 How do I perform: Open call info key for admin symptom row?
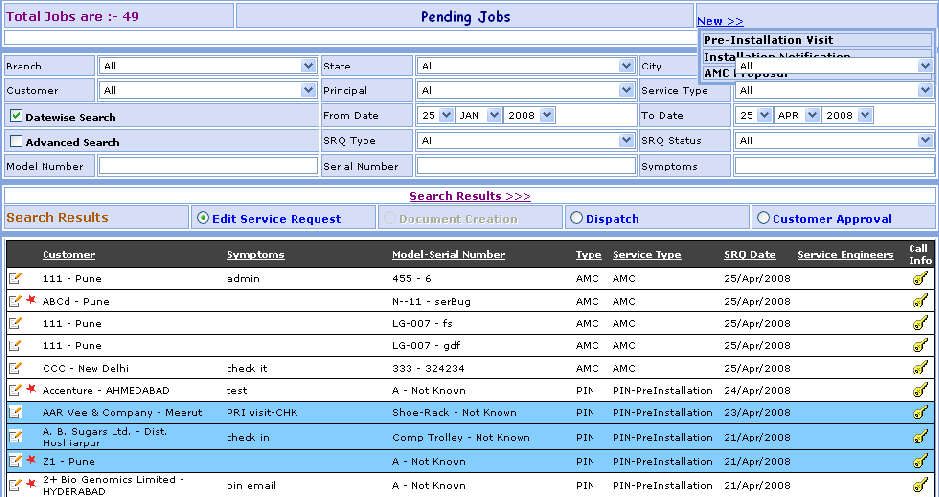pyautogui.click(x=920, y=279)
